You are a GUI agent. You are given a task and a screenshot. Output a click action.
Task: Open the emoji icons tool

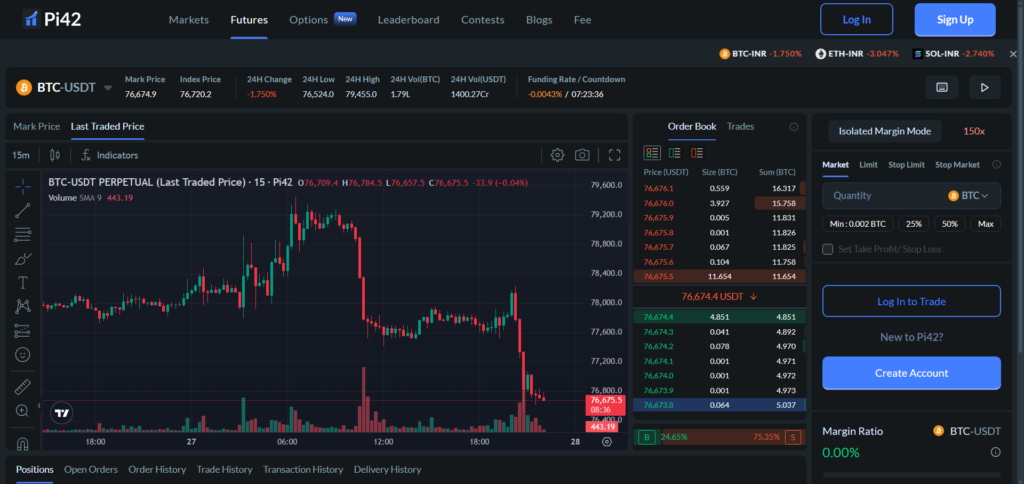pos(22,355)
